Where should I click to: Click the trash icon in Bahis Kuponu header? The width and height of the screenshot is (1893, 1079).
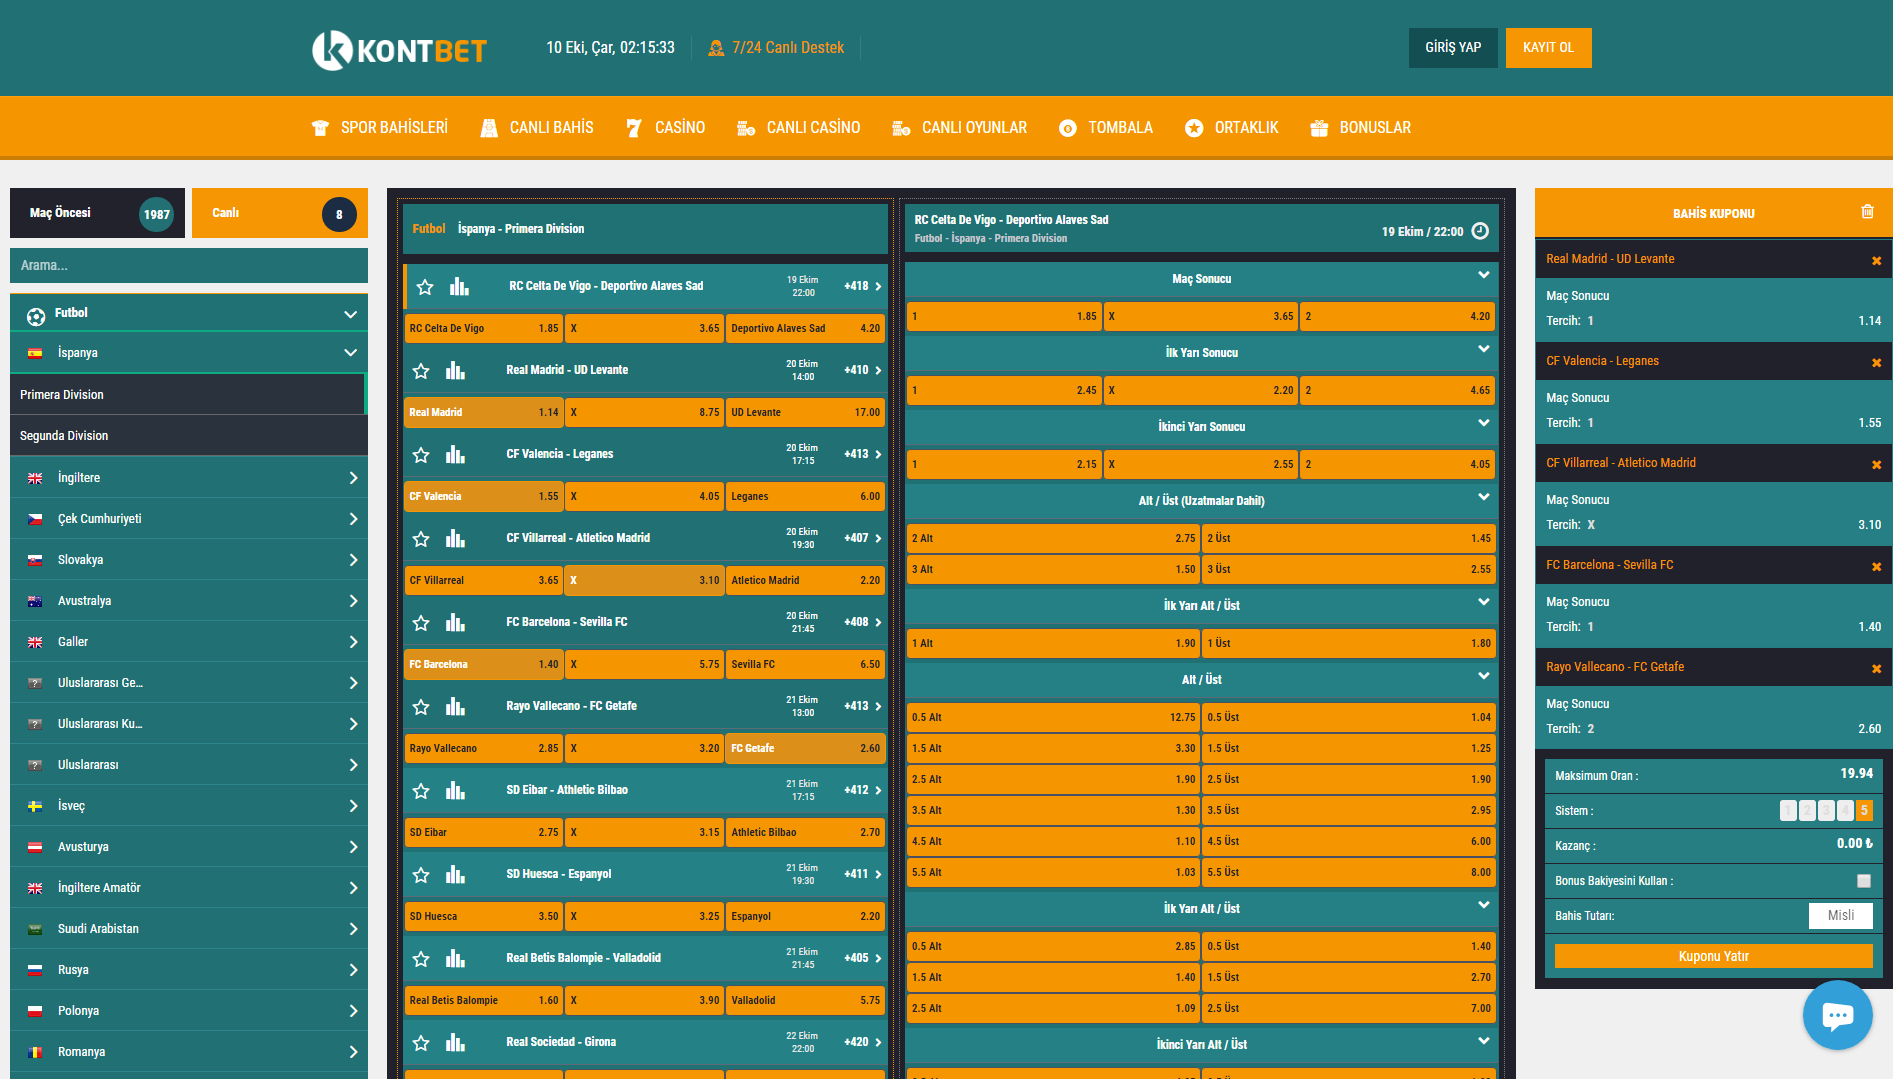point(1867,212)
